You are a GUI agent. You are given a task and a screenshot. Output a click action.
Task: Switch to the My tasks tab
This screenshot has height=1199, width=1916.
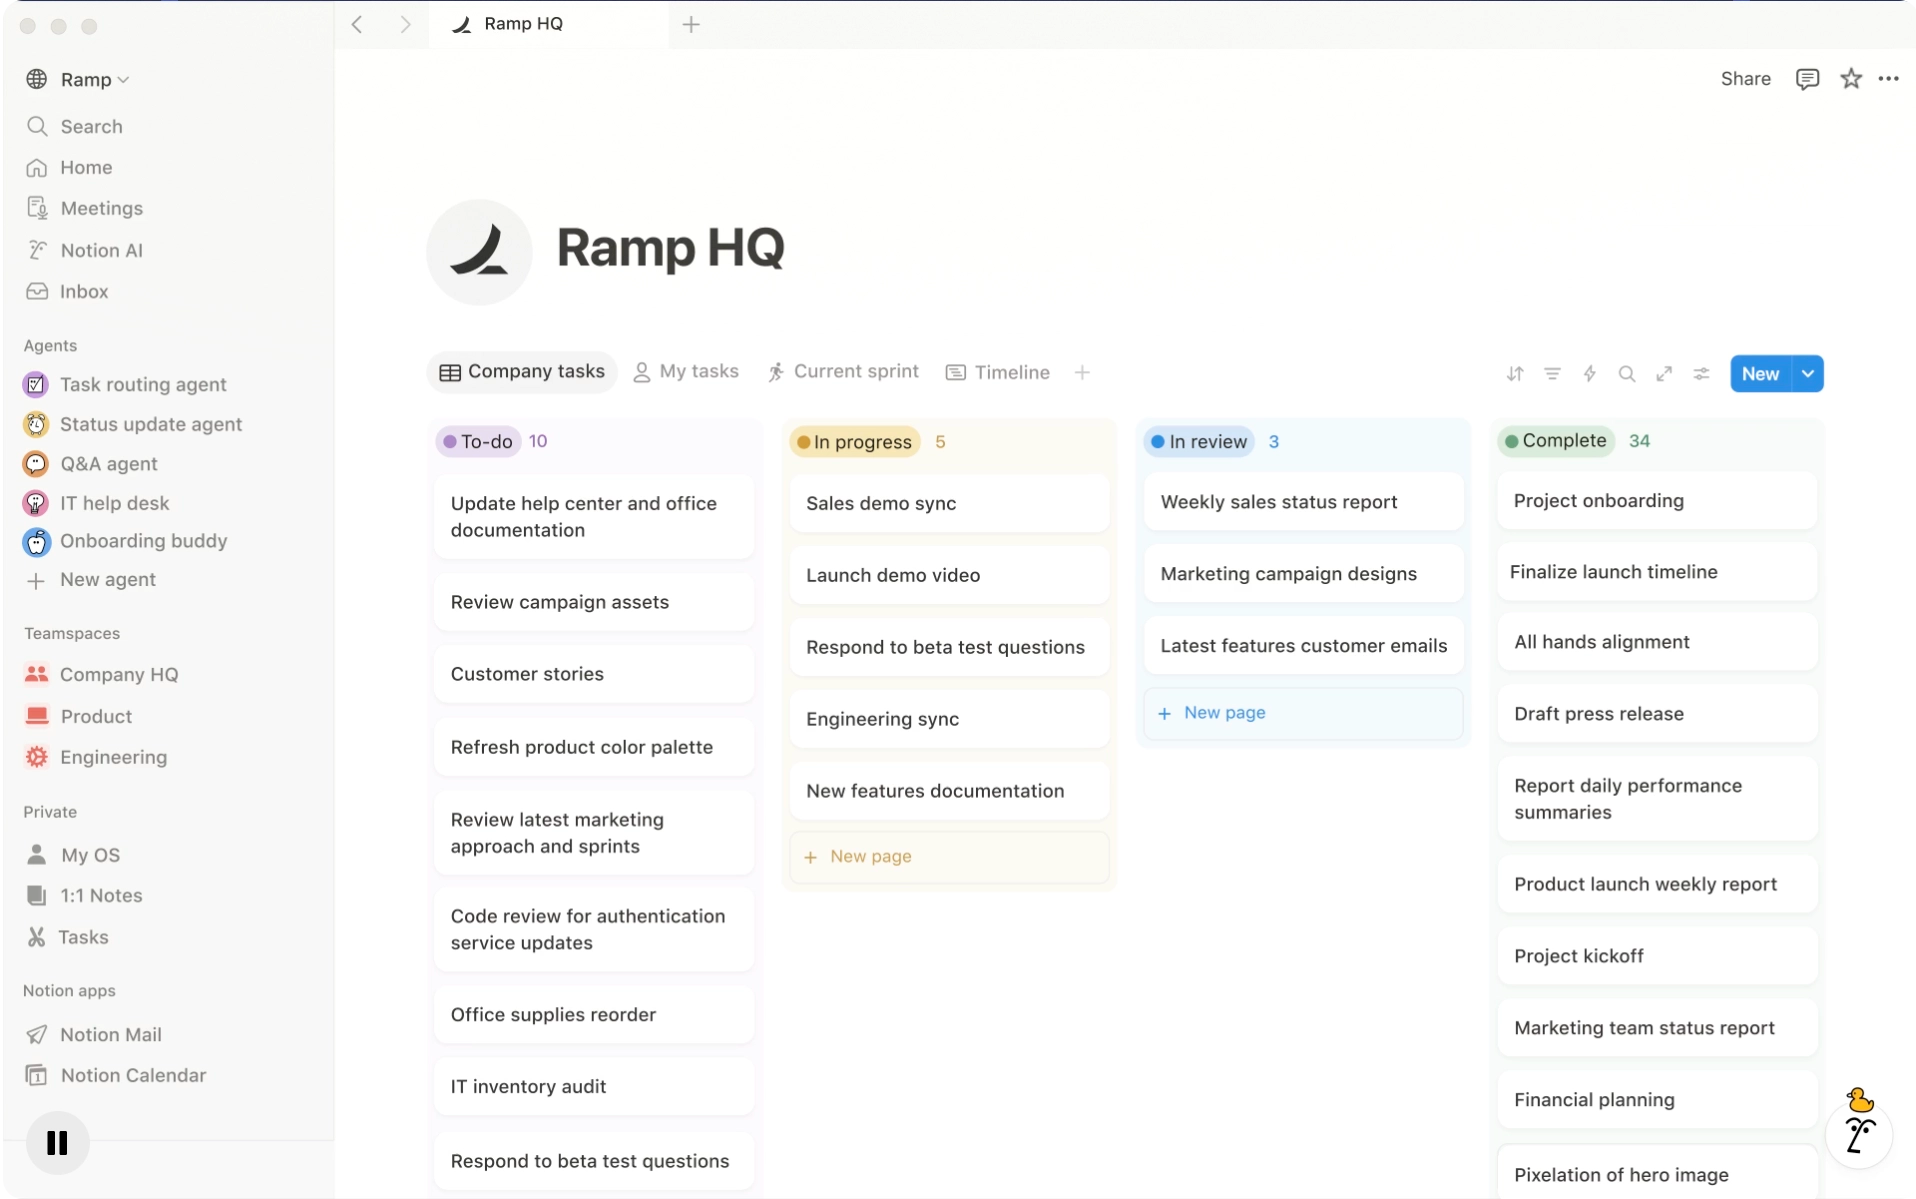[686, 371]
